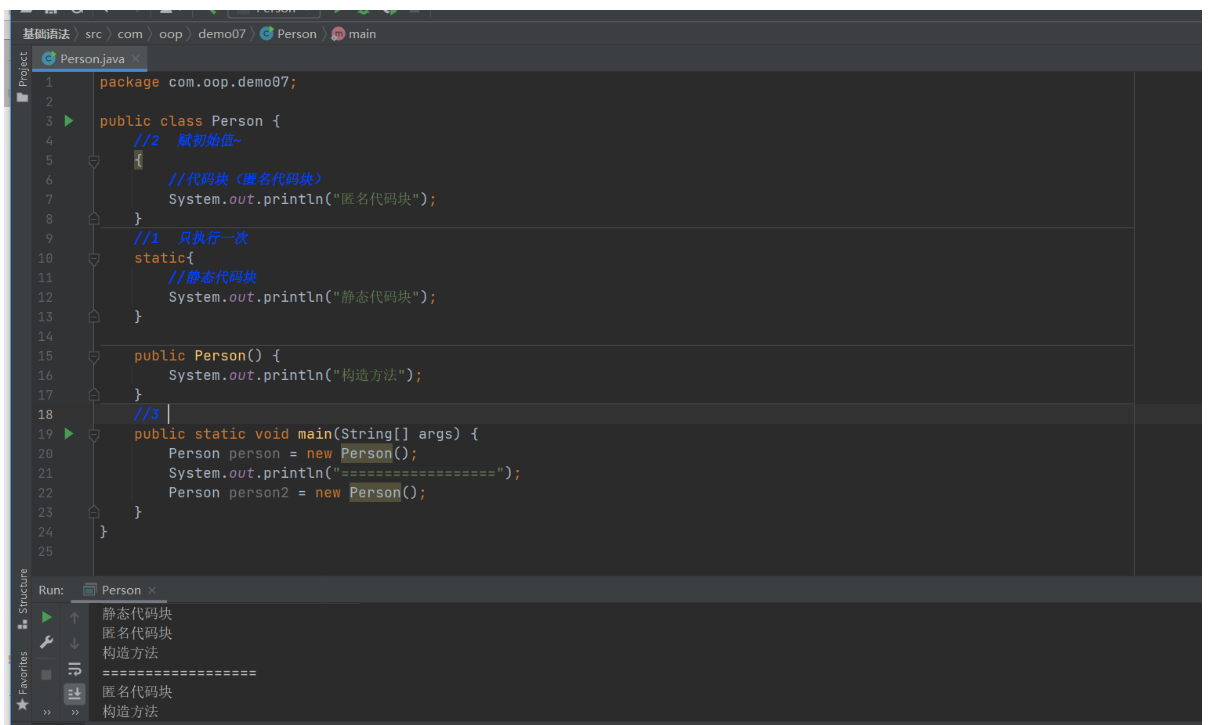Viewport: 1209px width, 725px height.
Task: Click the com breadcrumb
Action: 130,34
